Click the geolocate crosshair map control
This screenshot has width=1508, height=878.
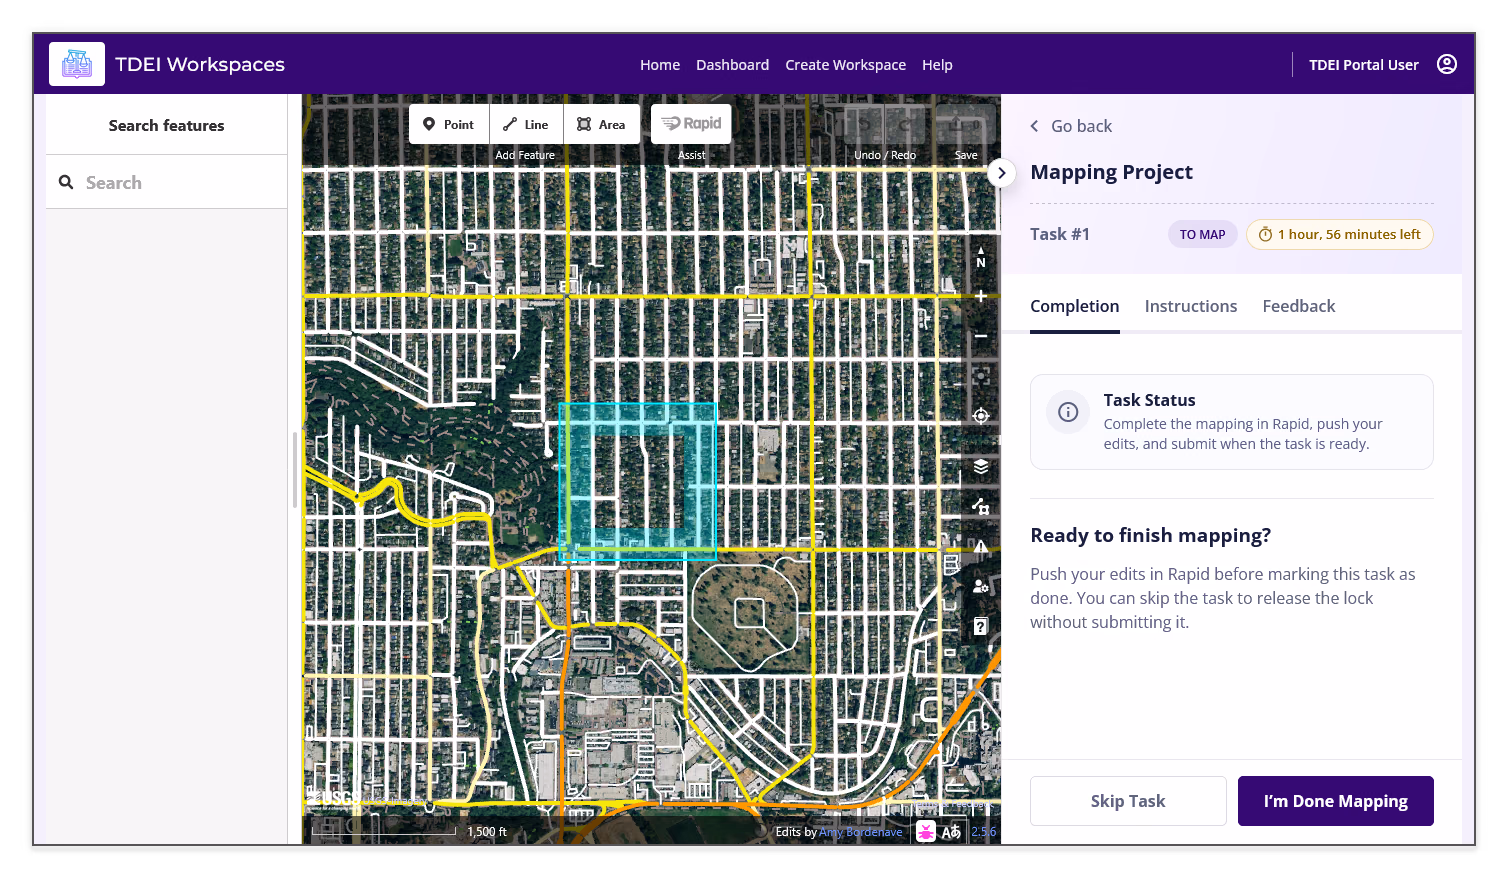(x=981, y=416)
